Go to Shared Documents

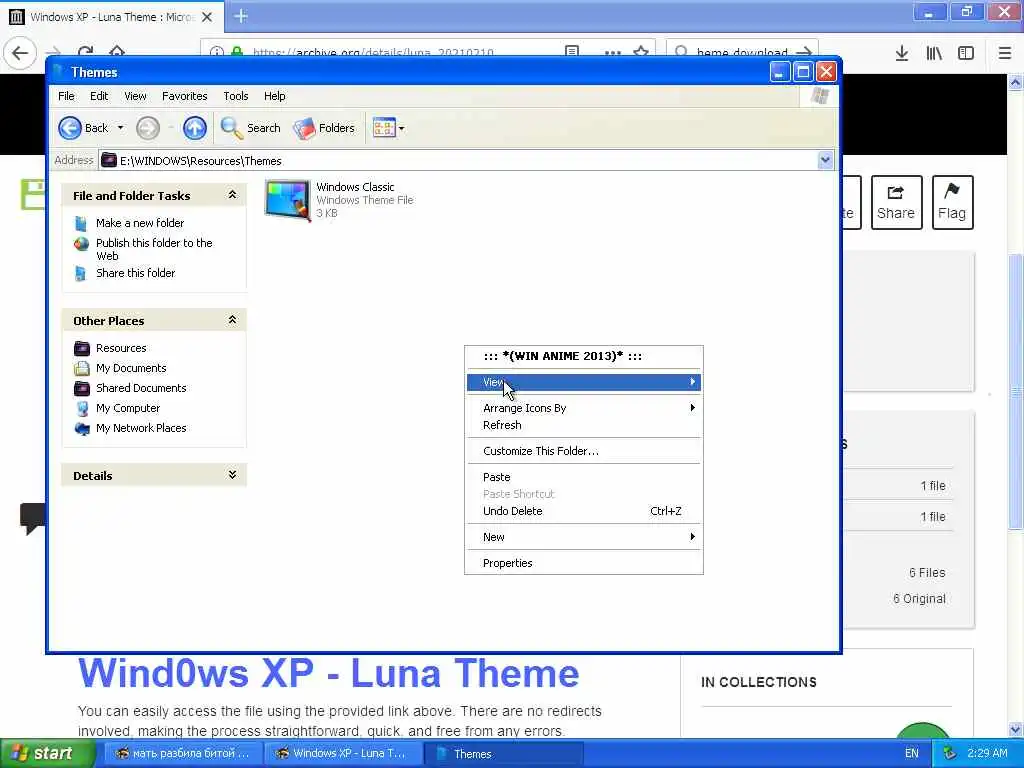pyautogui.click(x=141, y=388)
